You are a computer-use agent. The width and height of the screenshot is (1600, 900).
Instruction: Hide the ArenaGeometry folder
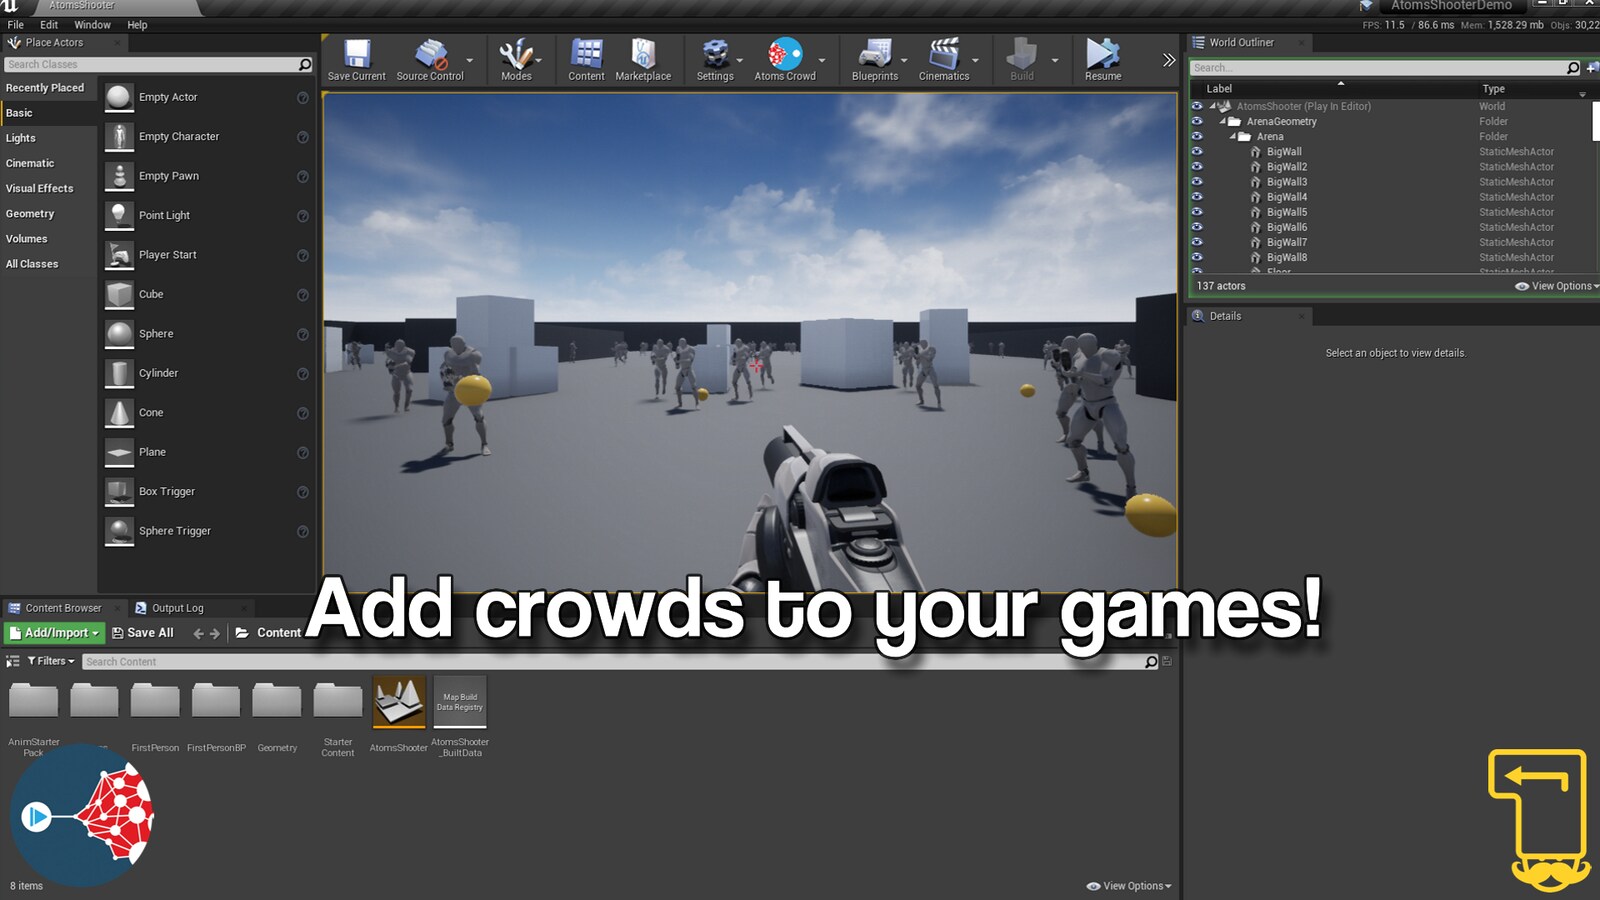click(1197, 121)
